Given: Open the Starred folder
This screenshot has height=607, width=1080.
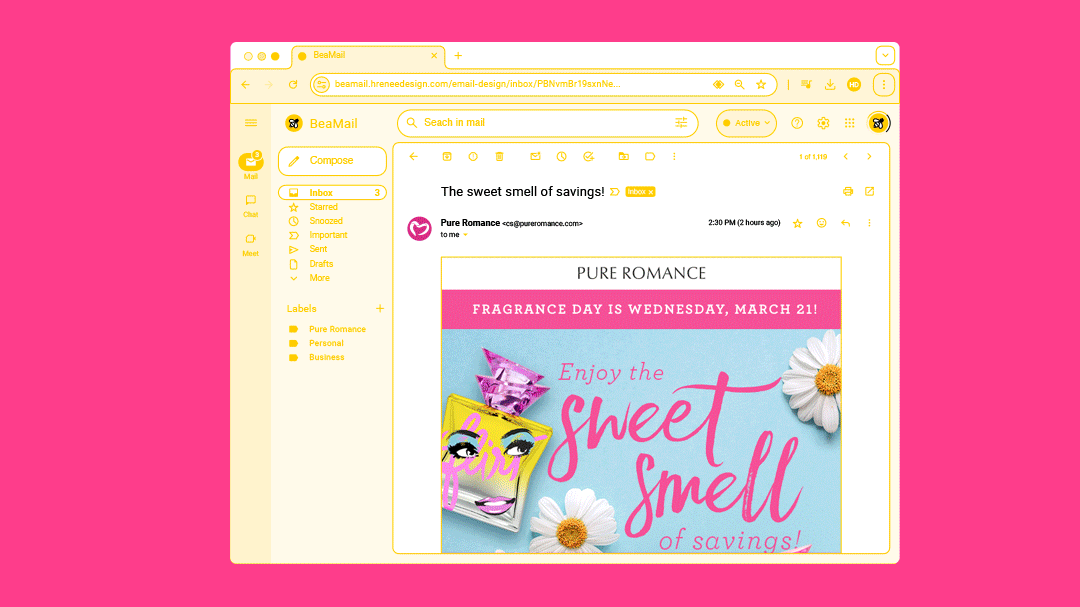Looking at the screenshot, I should 323,207.
